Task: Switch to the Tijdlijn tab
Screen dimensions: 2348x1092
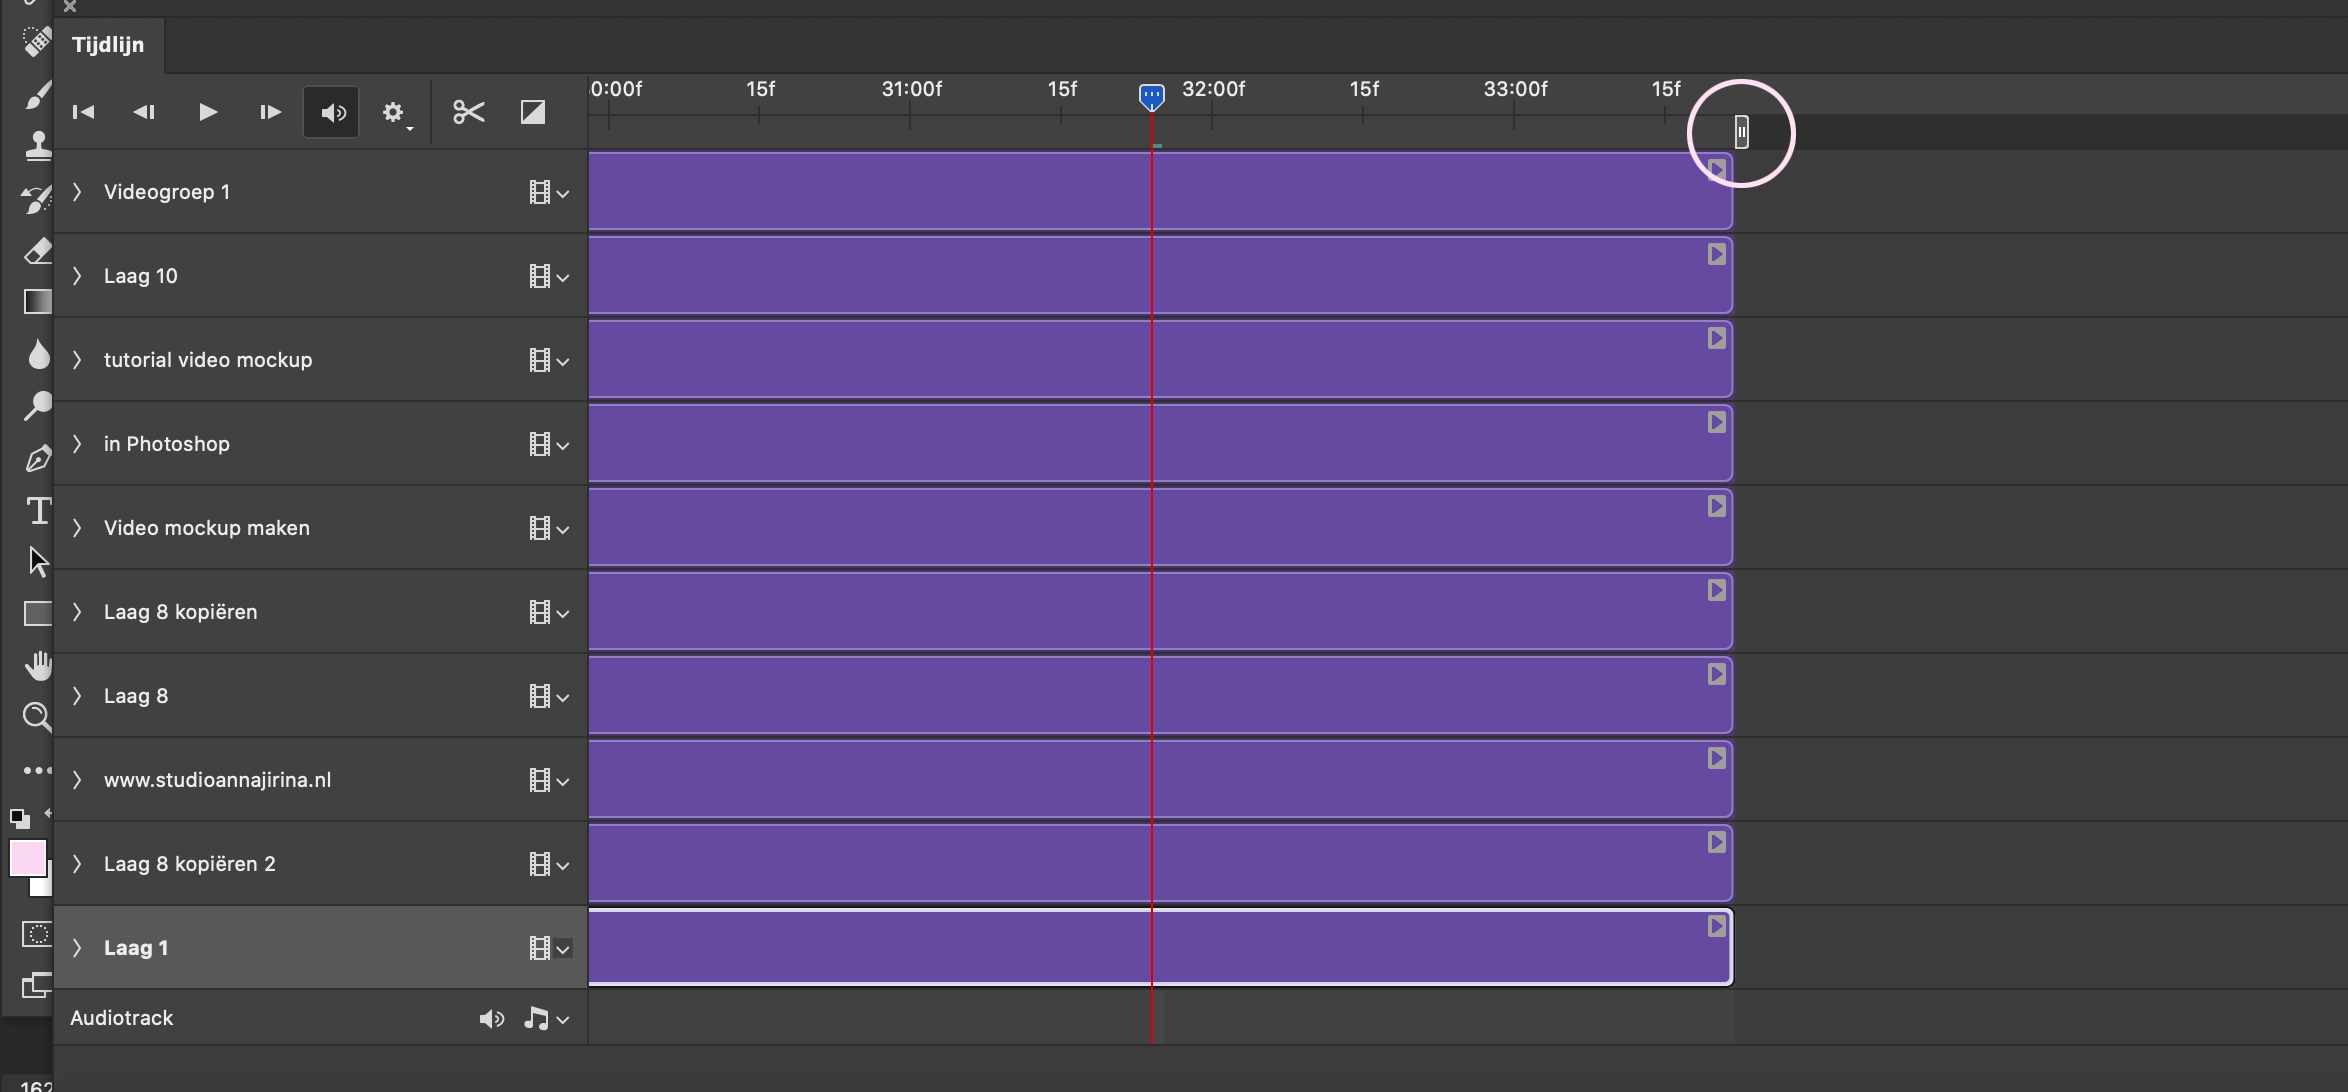Action: point(107,45)
